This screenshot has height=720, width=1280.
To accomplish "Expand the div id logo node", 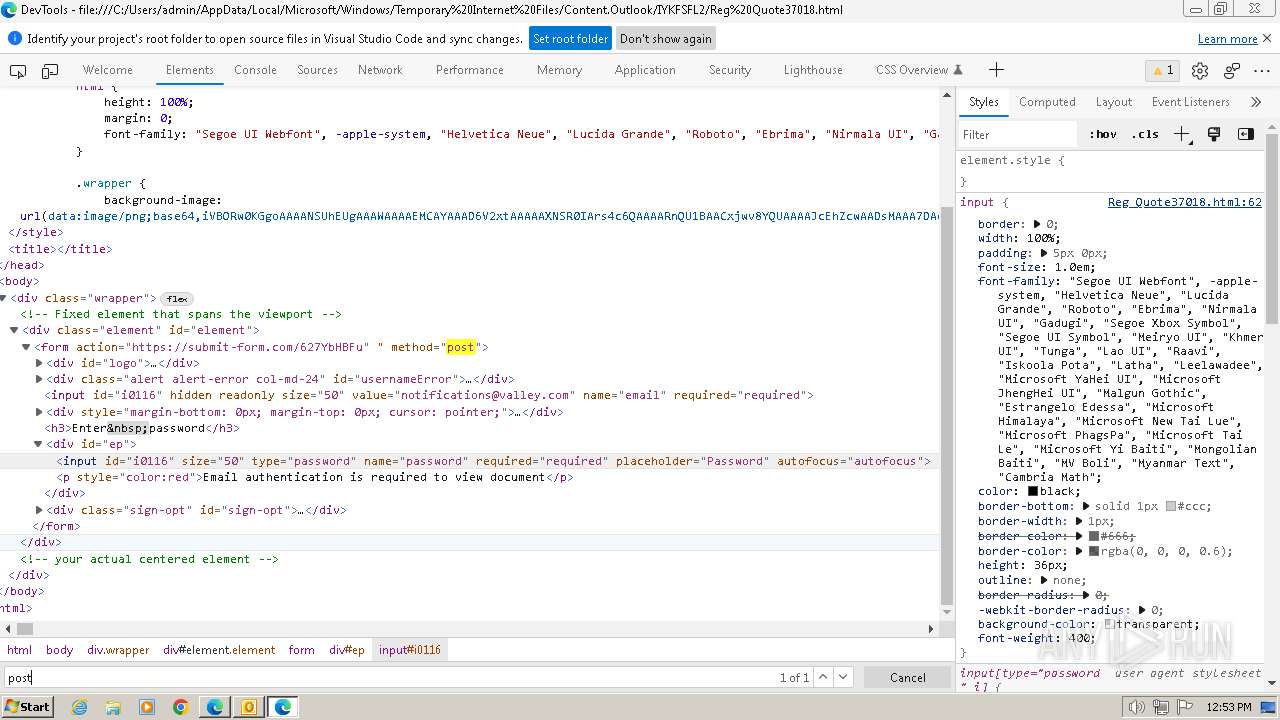I will (39, 363).
